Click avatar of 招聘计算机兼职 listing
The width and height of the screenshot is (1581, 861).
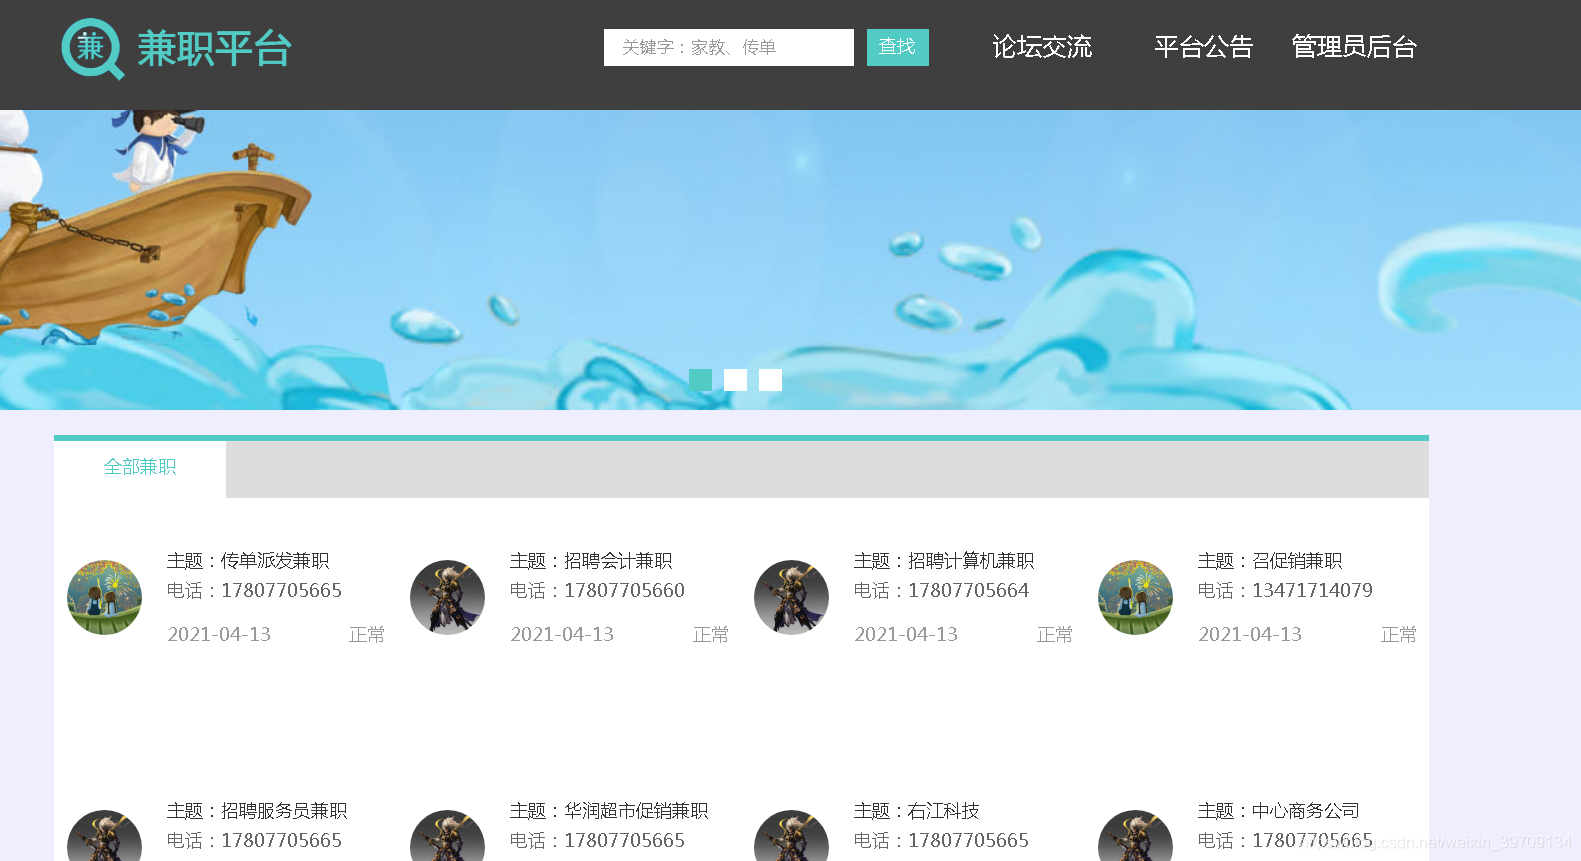pyautogui.click(x=791, y=597)
